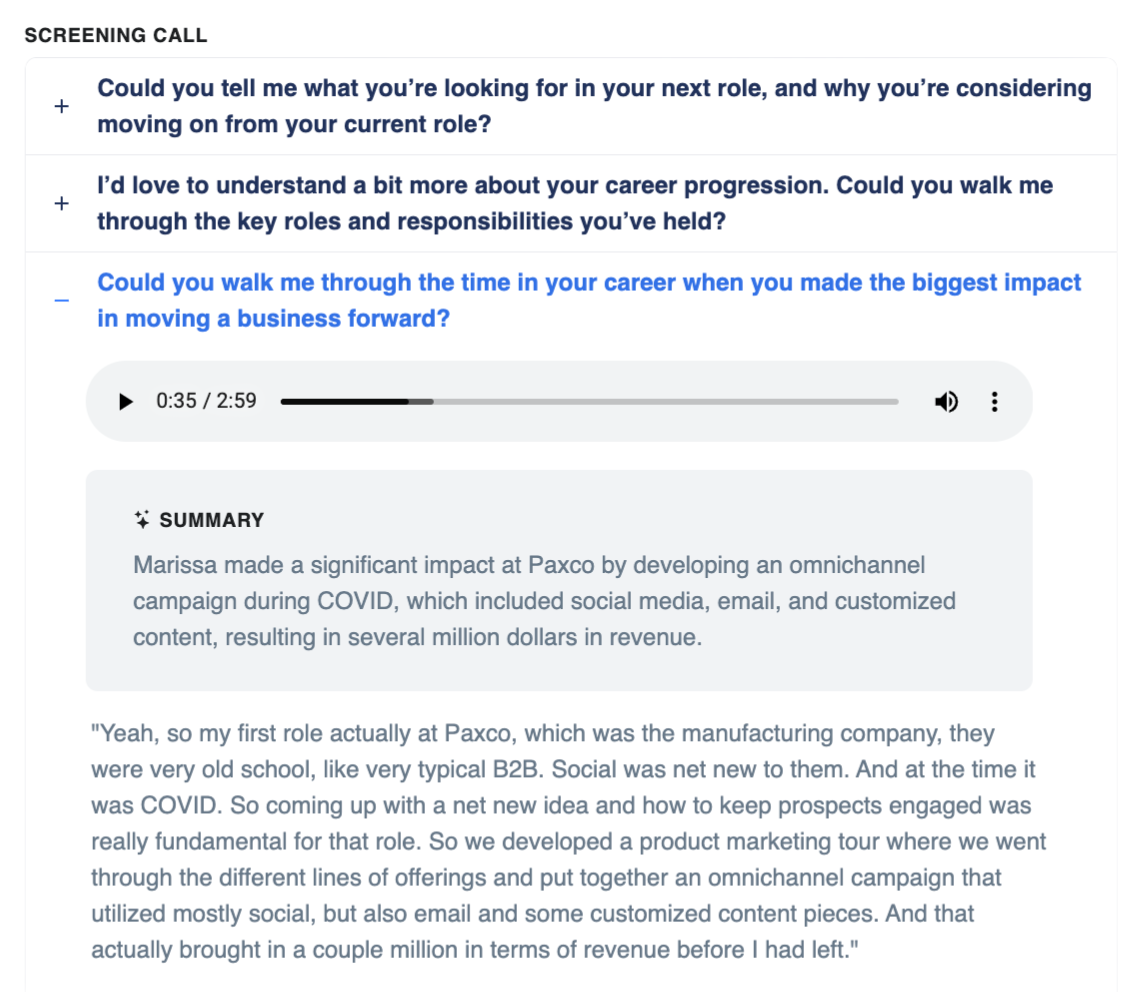Image resolution: width=1136 pixels, height=992 pixels.
Task: Expand the first question using its plus icon
Action: tap(62, 107)
